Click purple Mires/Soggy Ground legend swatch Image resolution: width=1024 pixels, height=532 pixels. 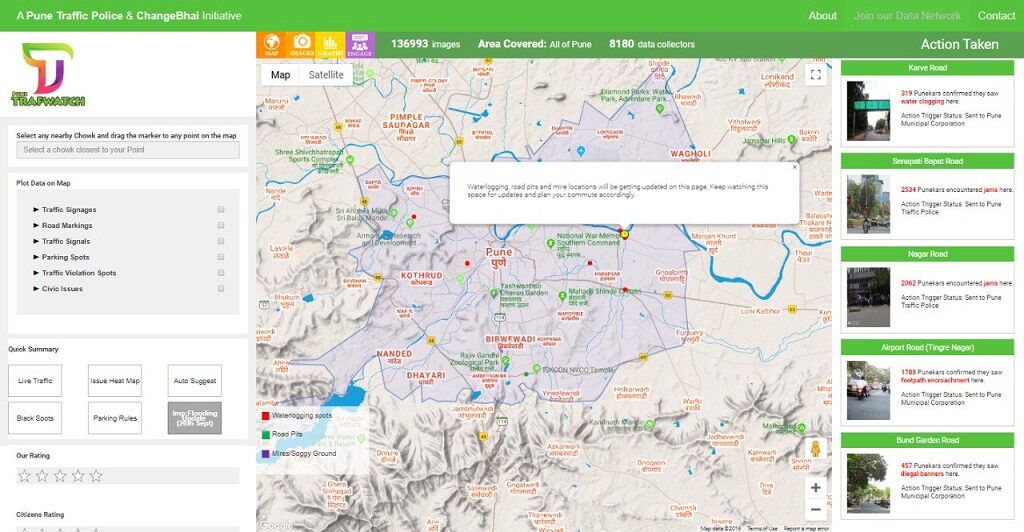265,453
